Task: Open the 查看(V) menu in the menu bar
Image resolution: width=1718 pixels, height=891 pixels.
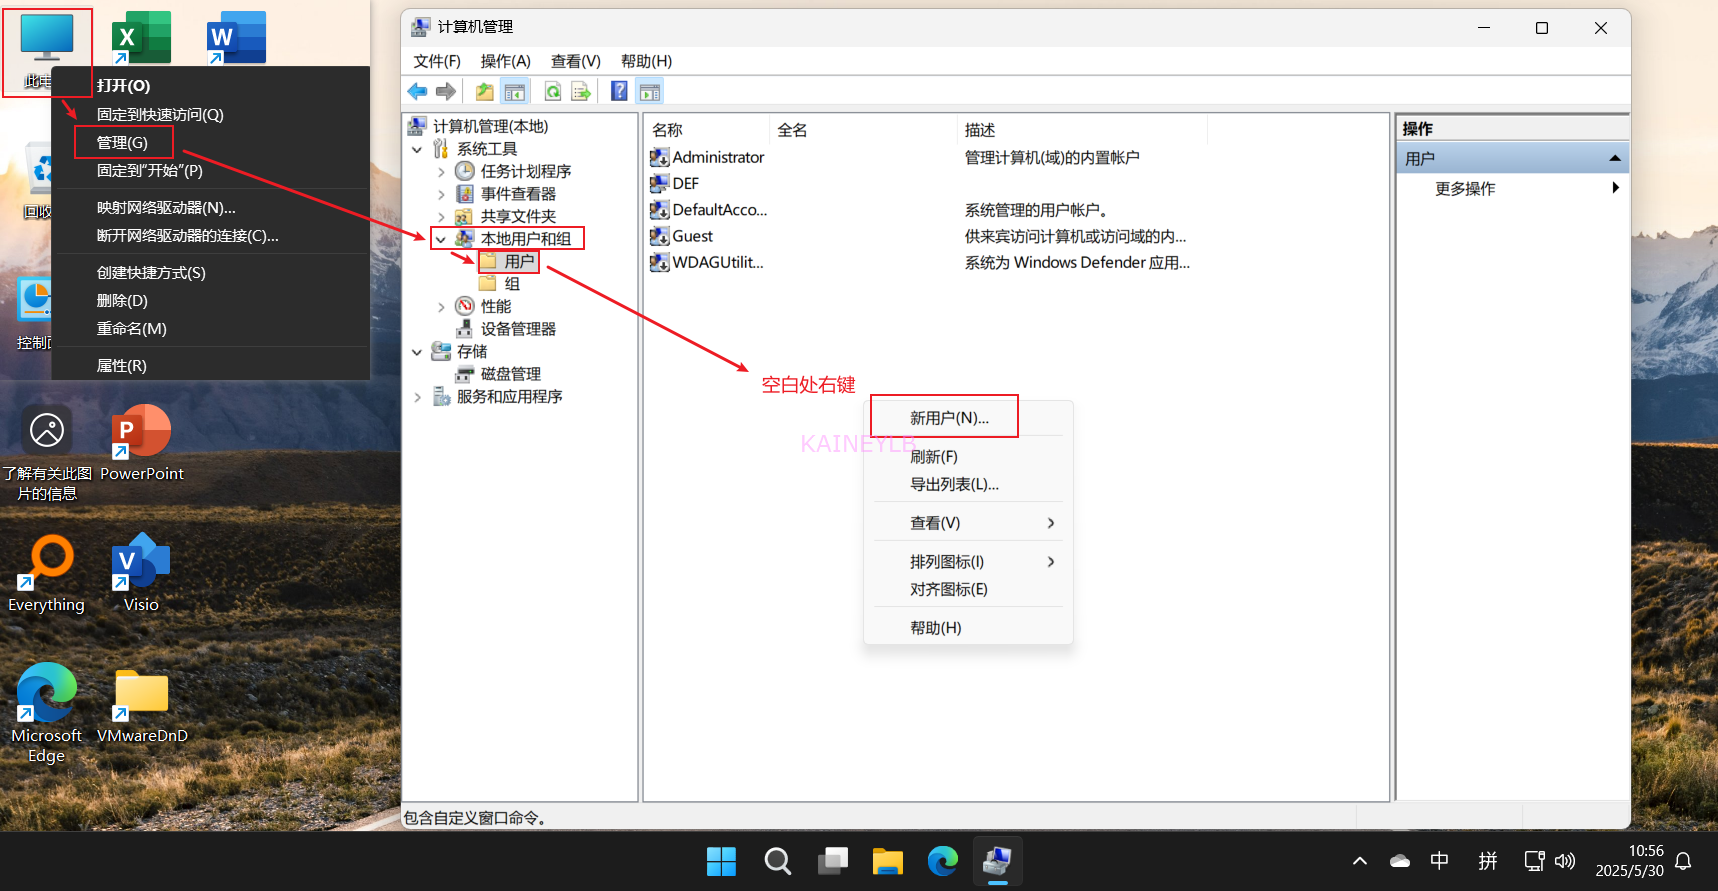Action: click(x=576, y=61)
